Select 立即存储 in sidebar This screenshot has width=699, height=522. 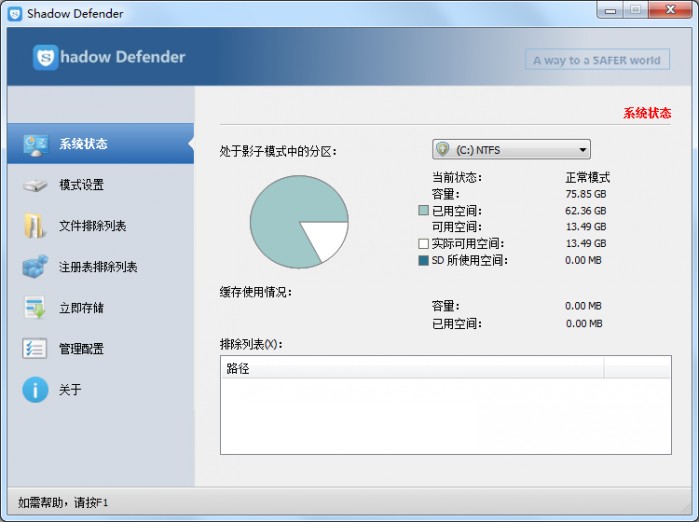tap(101, 308)
